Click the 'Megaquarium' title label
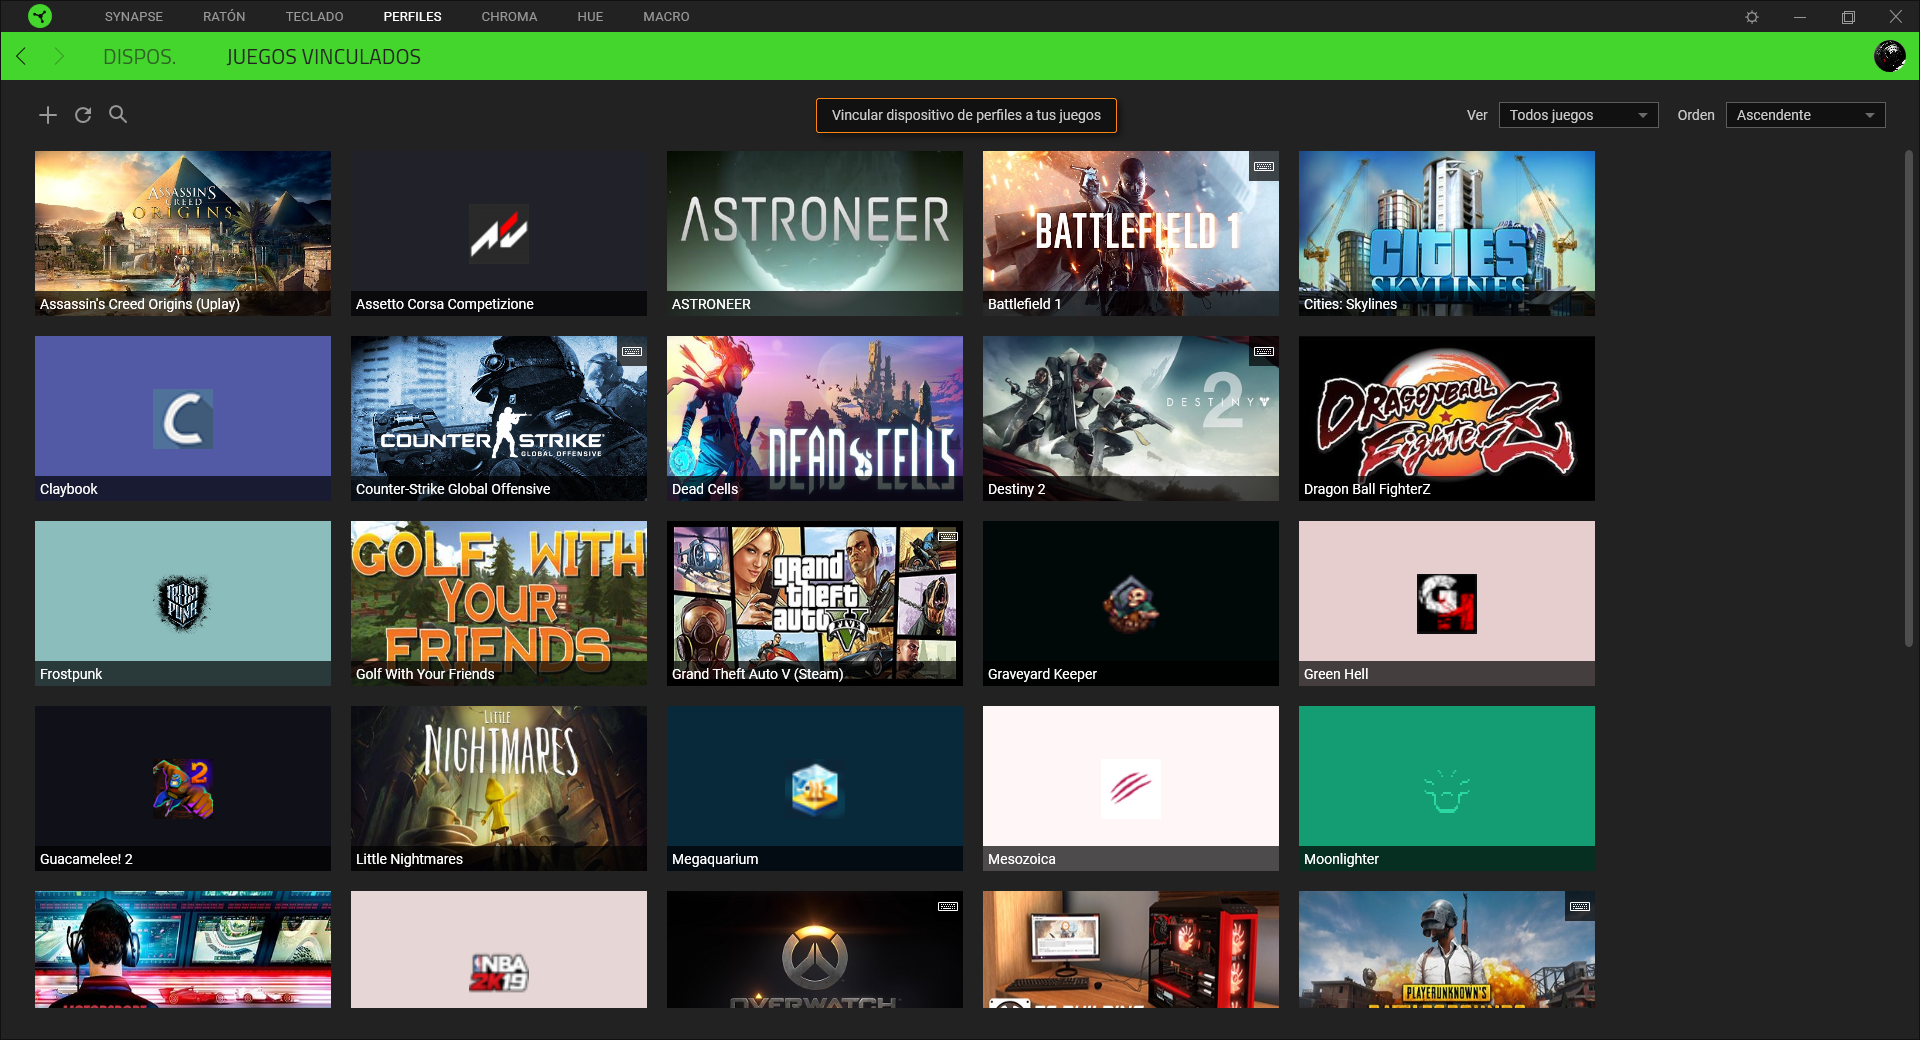The height and width of the screenshot is (1040, 1920). point(715,859)
